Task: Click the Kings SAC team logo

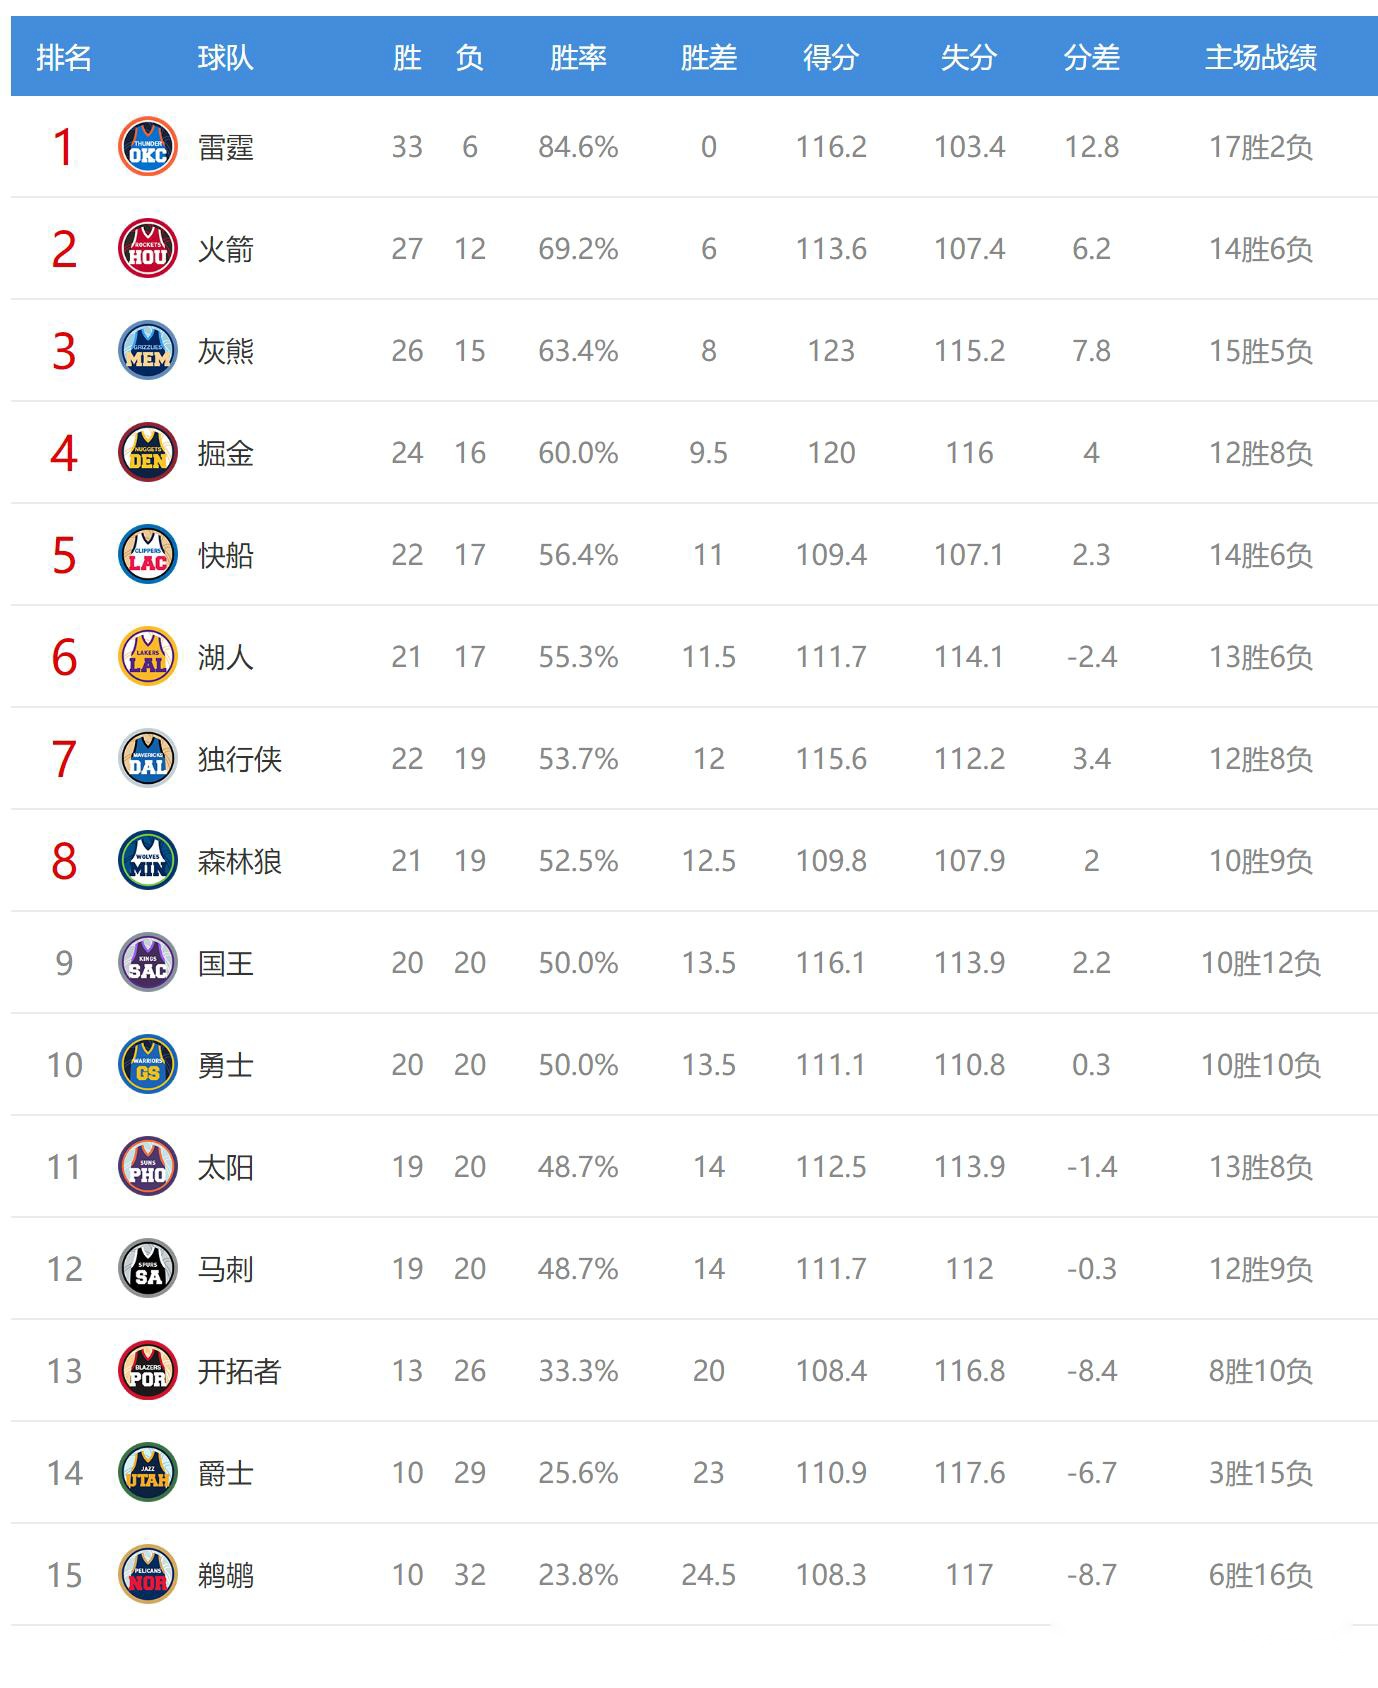Action: tap(148, 963)
